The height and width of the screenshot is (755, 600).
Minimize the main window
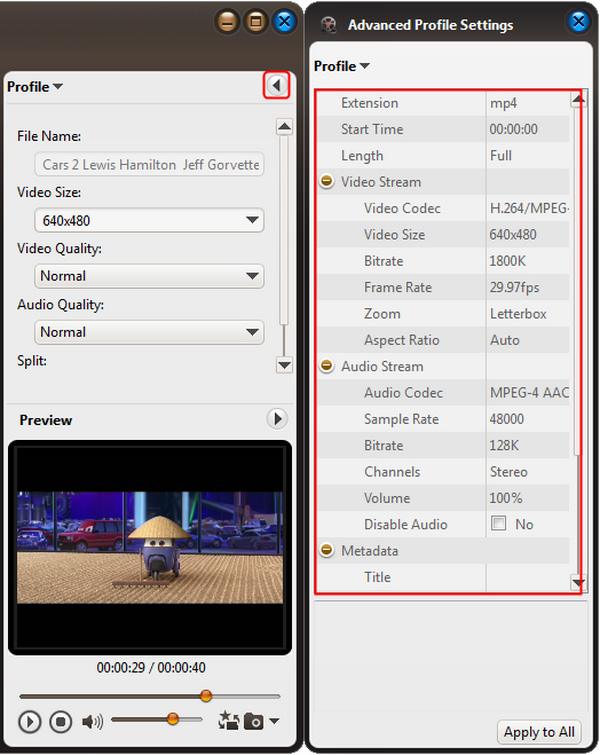227,22
